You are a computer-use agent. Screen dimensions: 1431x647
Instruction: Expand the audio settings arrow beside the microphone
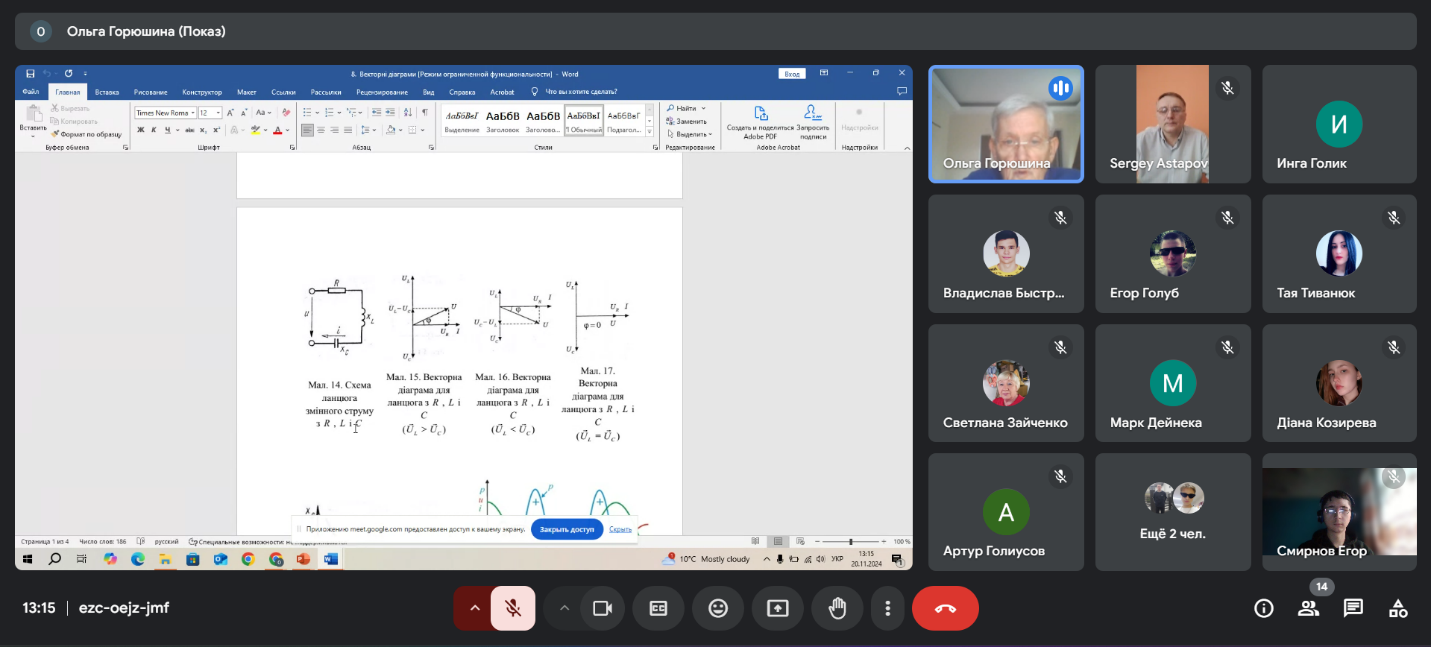[474, 608]
